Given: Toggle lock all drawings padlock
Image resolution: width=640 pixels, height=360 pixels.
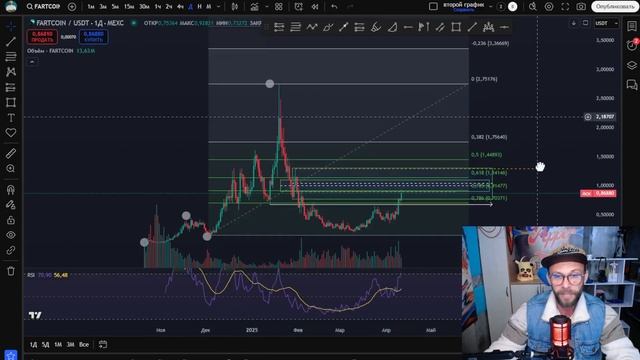Looking at the screenshot, I should pyautogui.click(x=11, y=220).
